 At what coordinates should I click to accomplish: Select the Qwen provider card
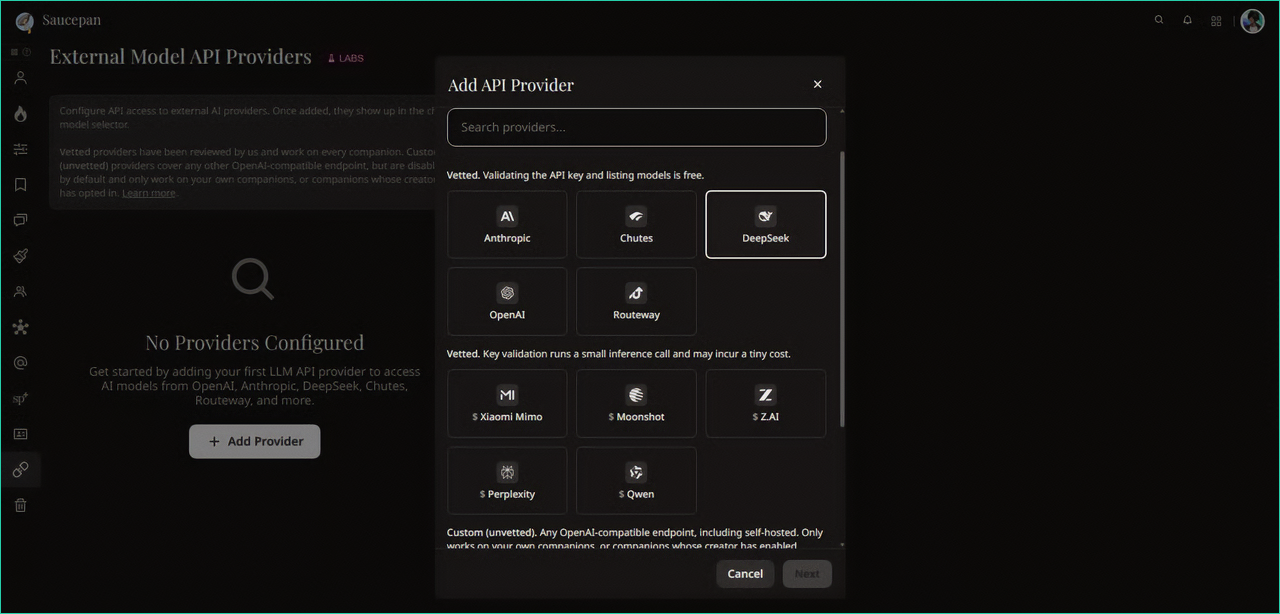pyautogui.click(x=636, y=481)
